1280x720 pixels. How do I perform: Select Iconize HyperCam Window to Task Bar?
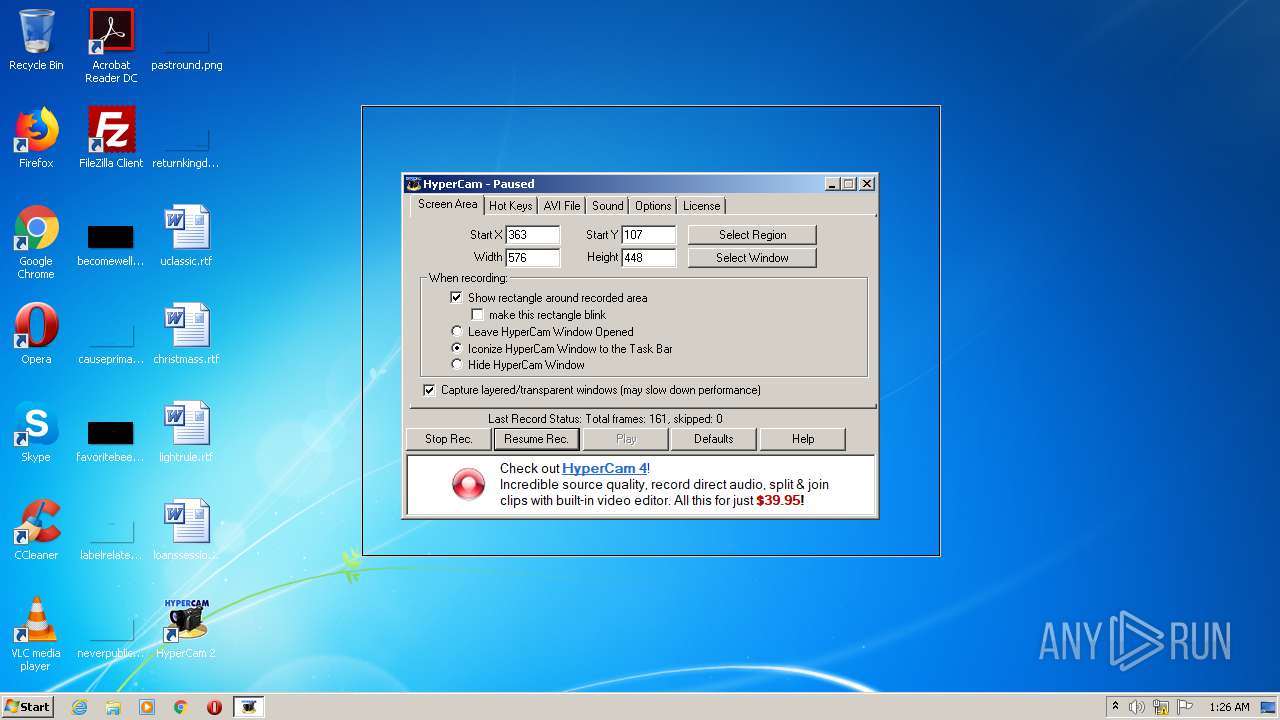pos(457,349)
